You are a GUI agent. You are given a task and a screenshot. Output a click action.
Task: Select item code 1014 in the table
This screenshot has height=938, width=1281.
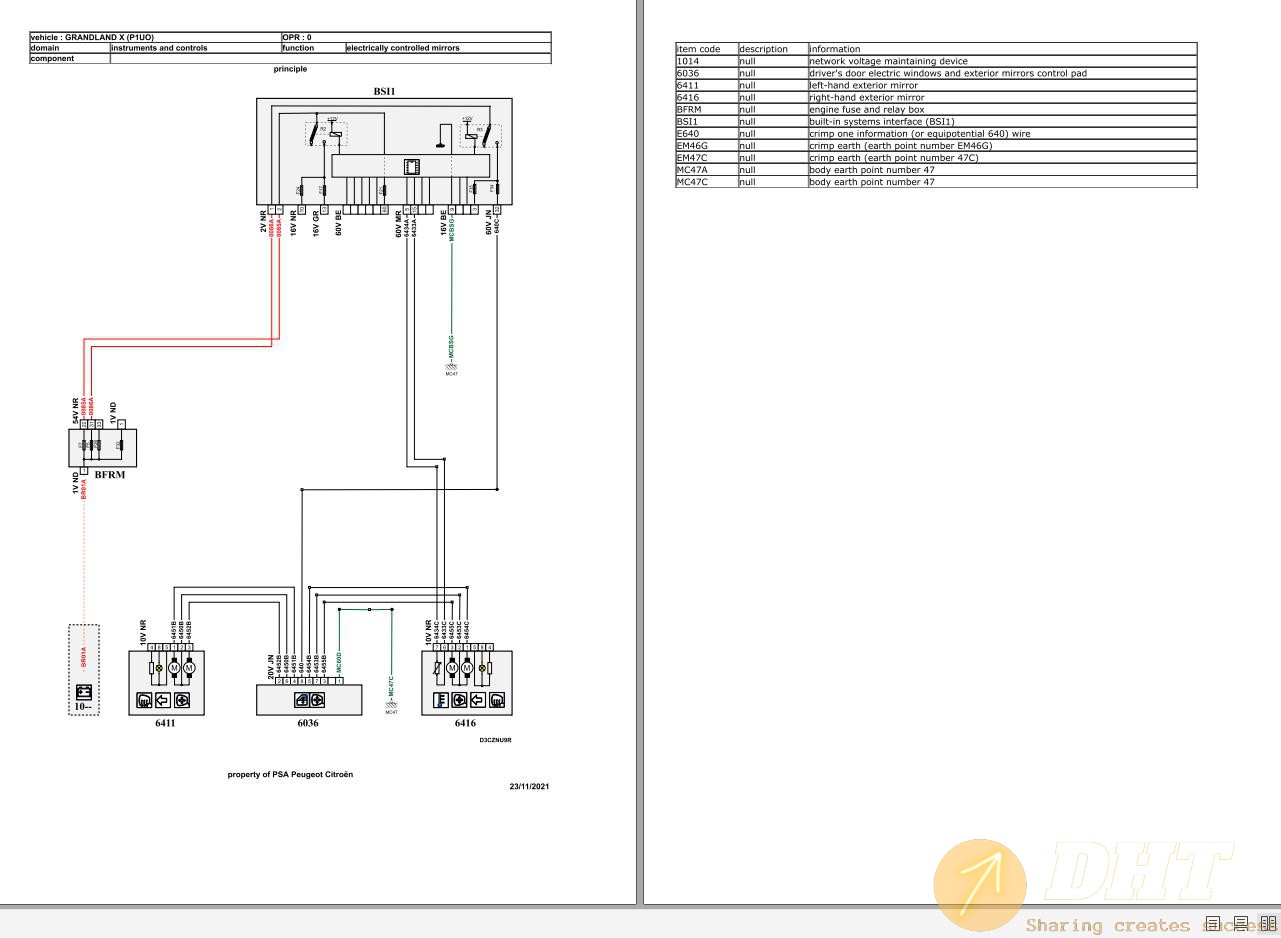(x=706, y=61)
